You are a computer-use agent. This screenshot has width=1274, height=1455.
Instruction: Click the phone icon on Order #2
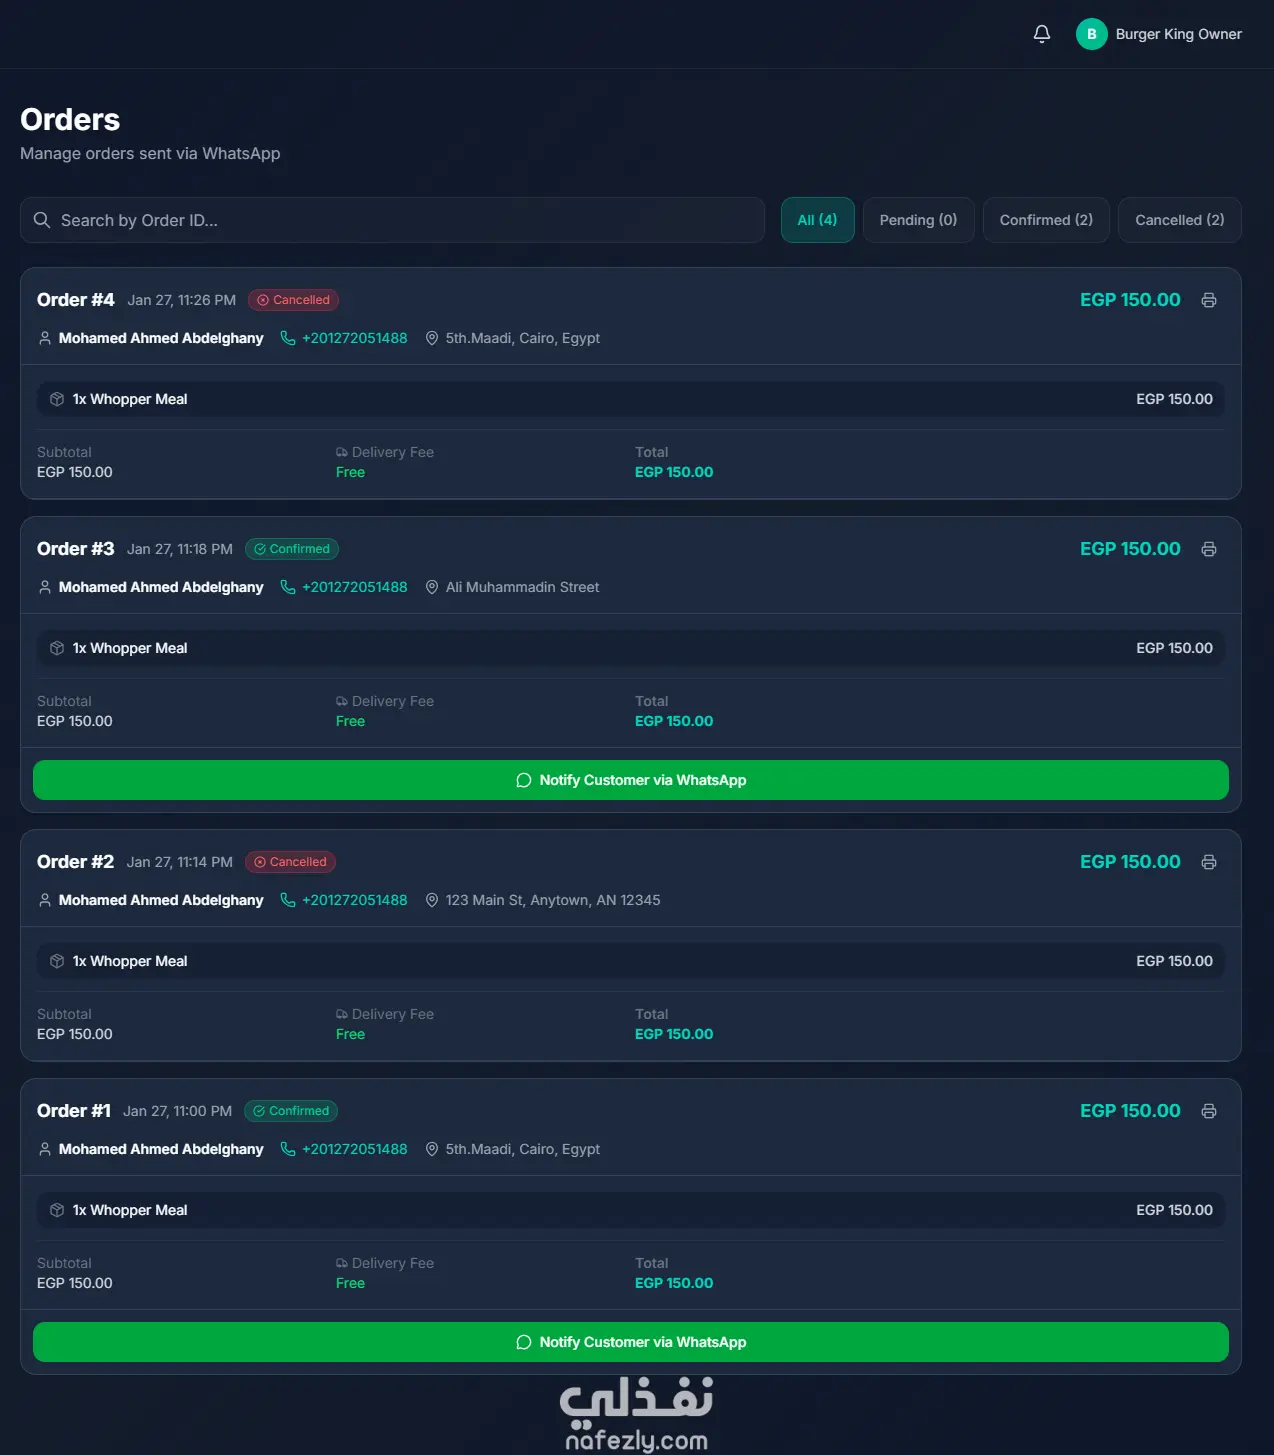point(288,900)
